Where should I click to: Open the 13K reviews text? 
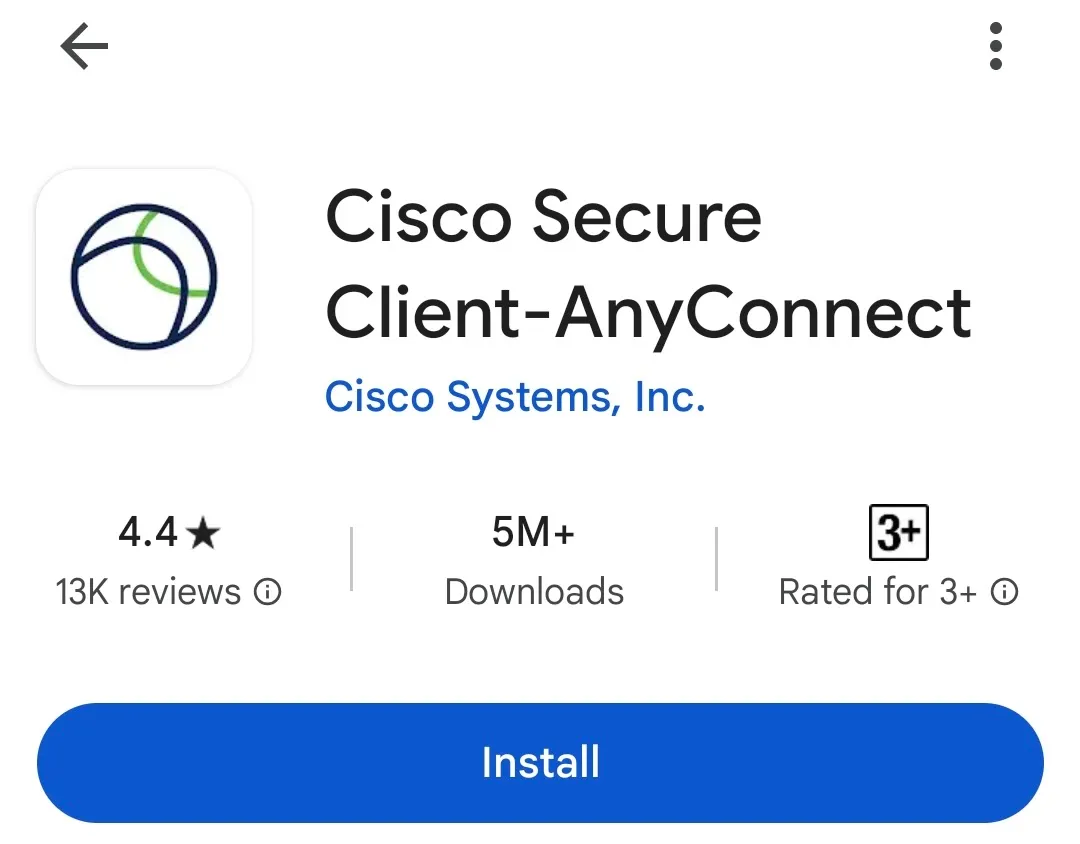148,592
